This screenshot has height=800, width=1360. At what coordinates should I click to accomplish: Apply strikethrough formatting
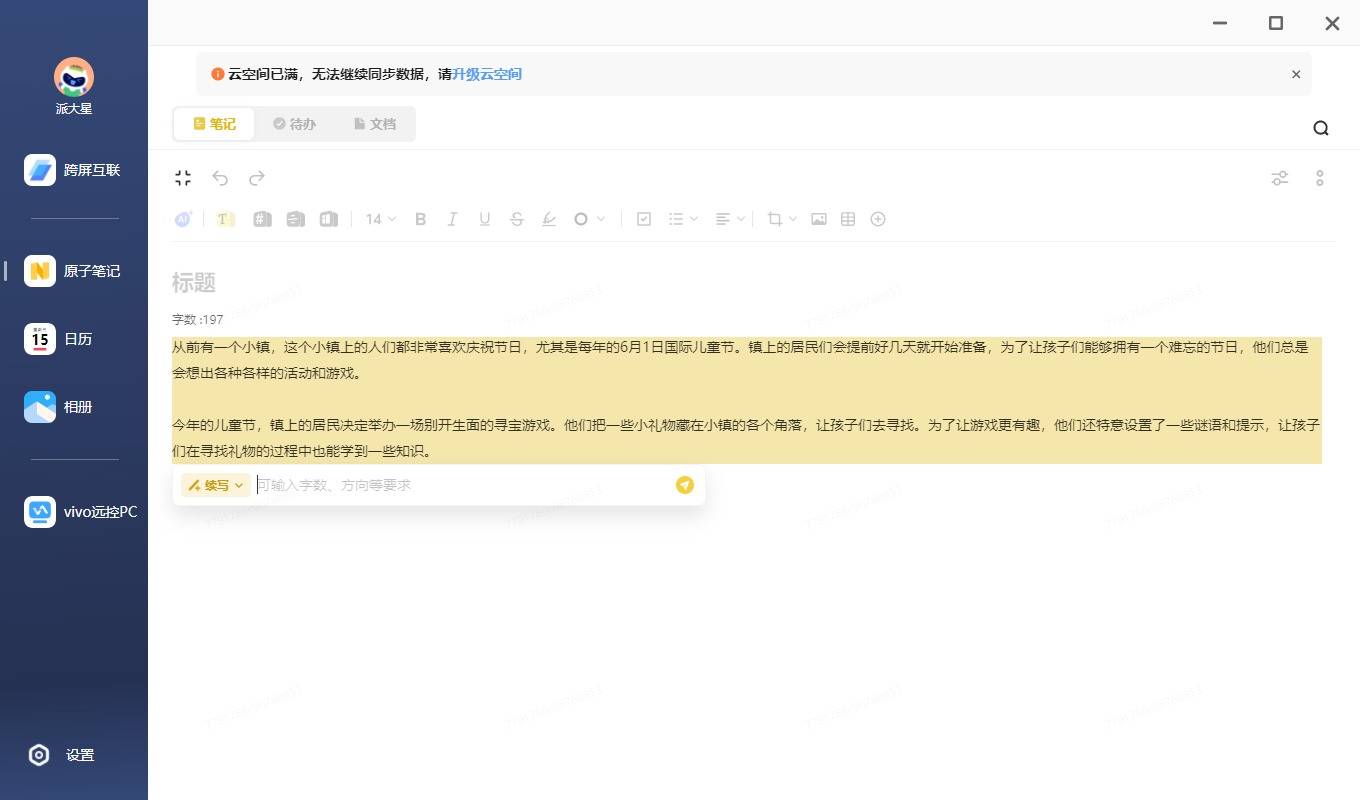[516, 219]
